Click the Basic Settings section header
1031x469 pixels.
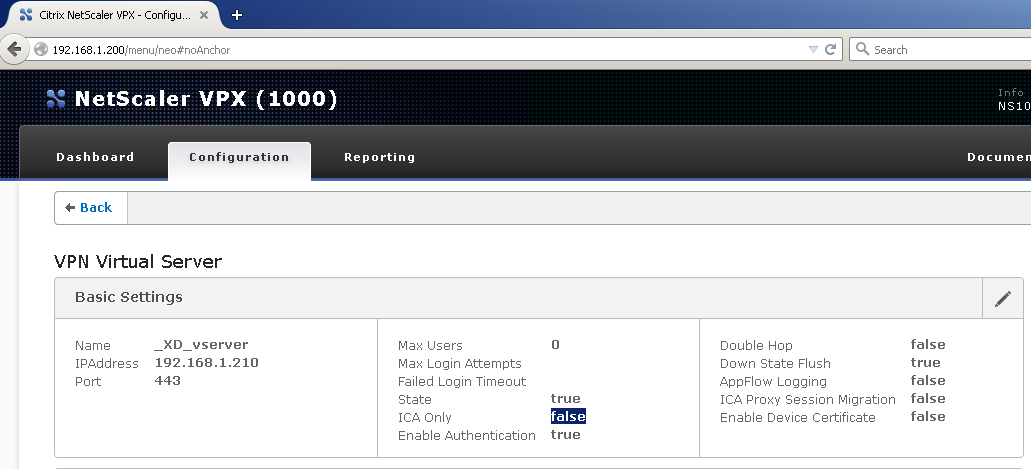coord(519,298)
